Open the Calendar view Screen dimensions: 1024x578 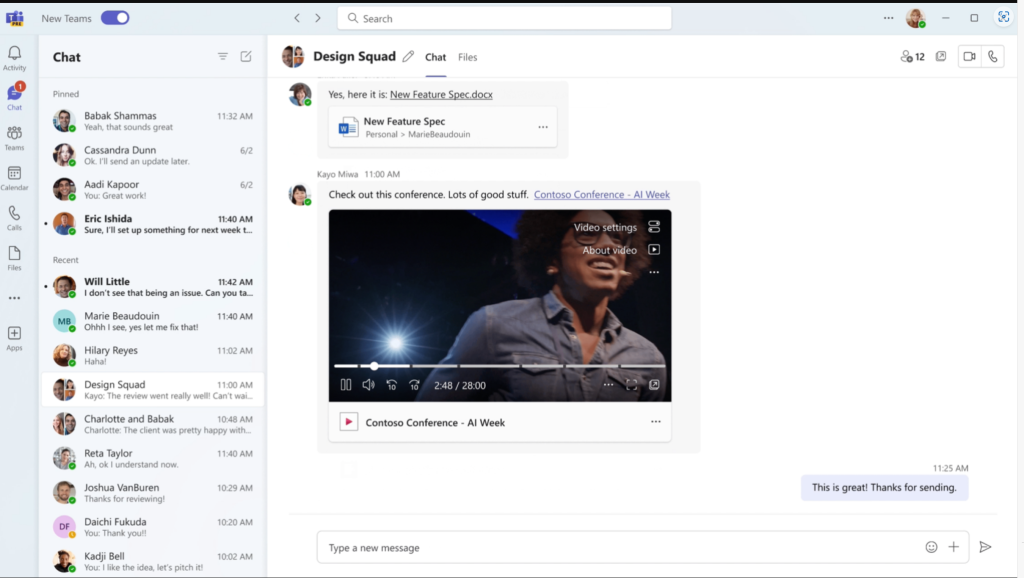click(x=14, y=178)
